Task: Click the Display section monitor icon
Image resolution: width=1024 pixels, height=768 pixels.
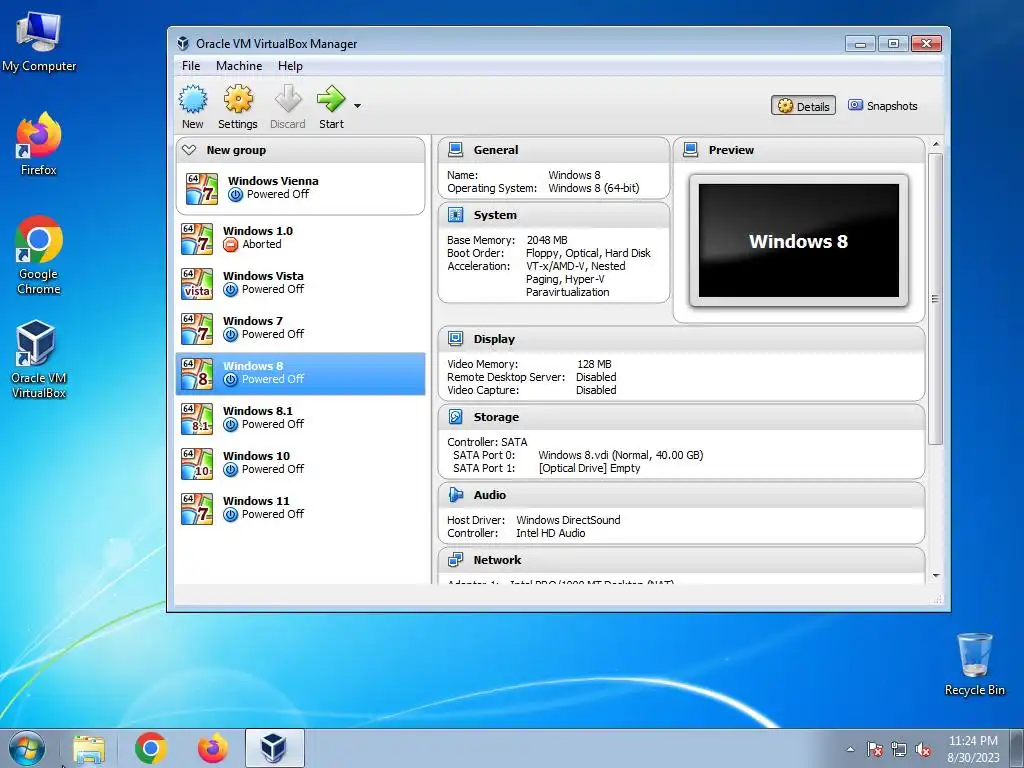Action: click(x=455, y=338)
